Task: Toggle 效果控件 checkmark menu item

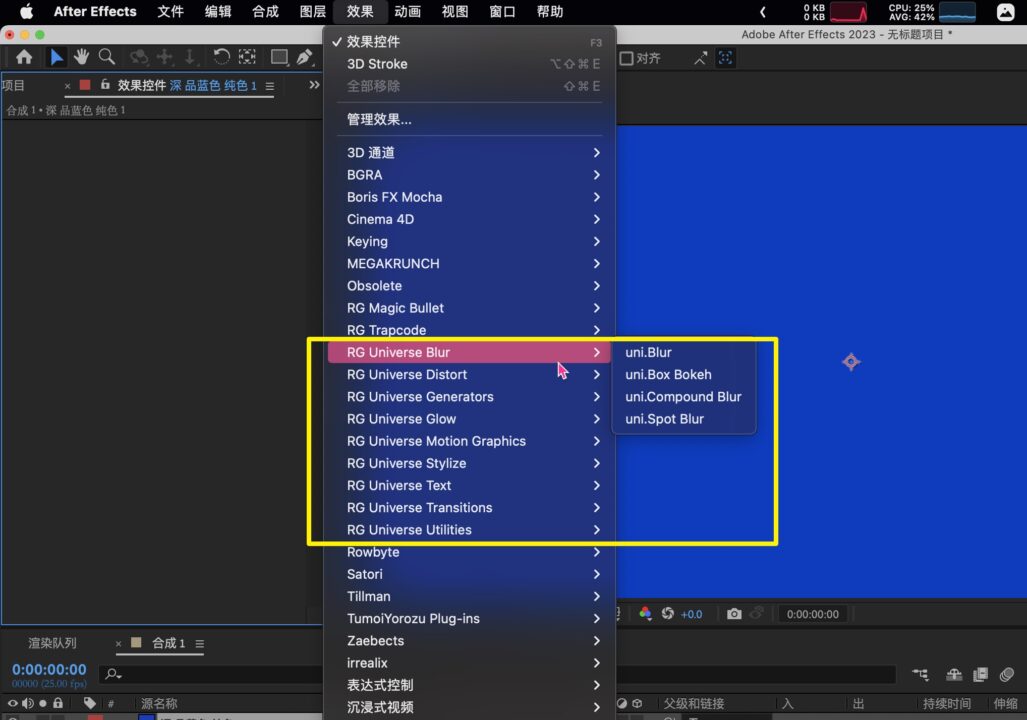Action: tap(373, 42)
